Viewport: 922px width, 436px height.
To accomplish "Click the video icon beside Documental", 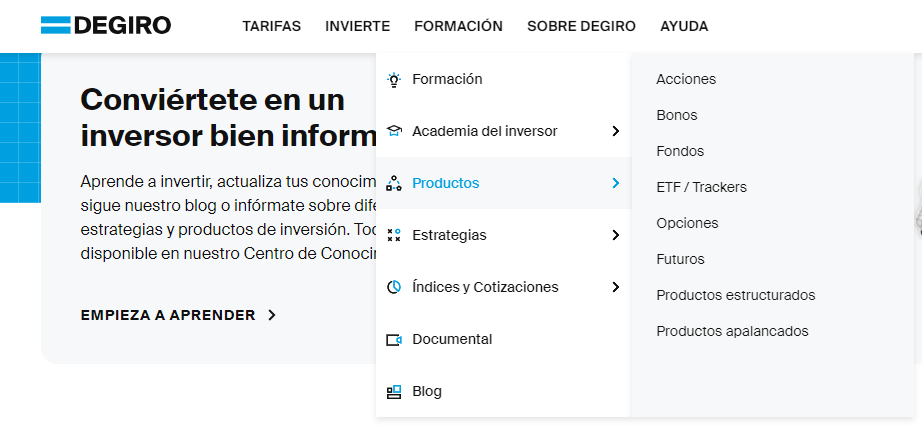I will click(x=393, y=340).
